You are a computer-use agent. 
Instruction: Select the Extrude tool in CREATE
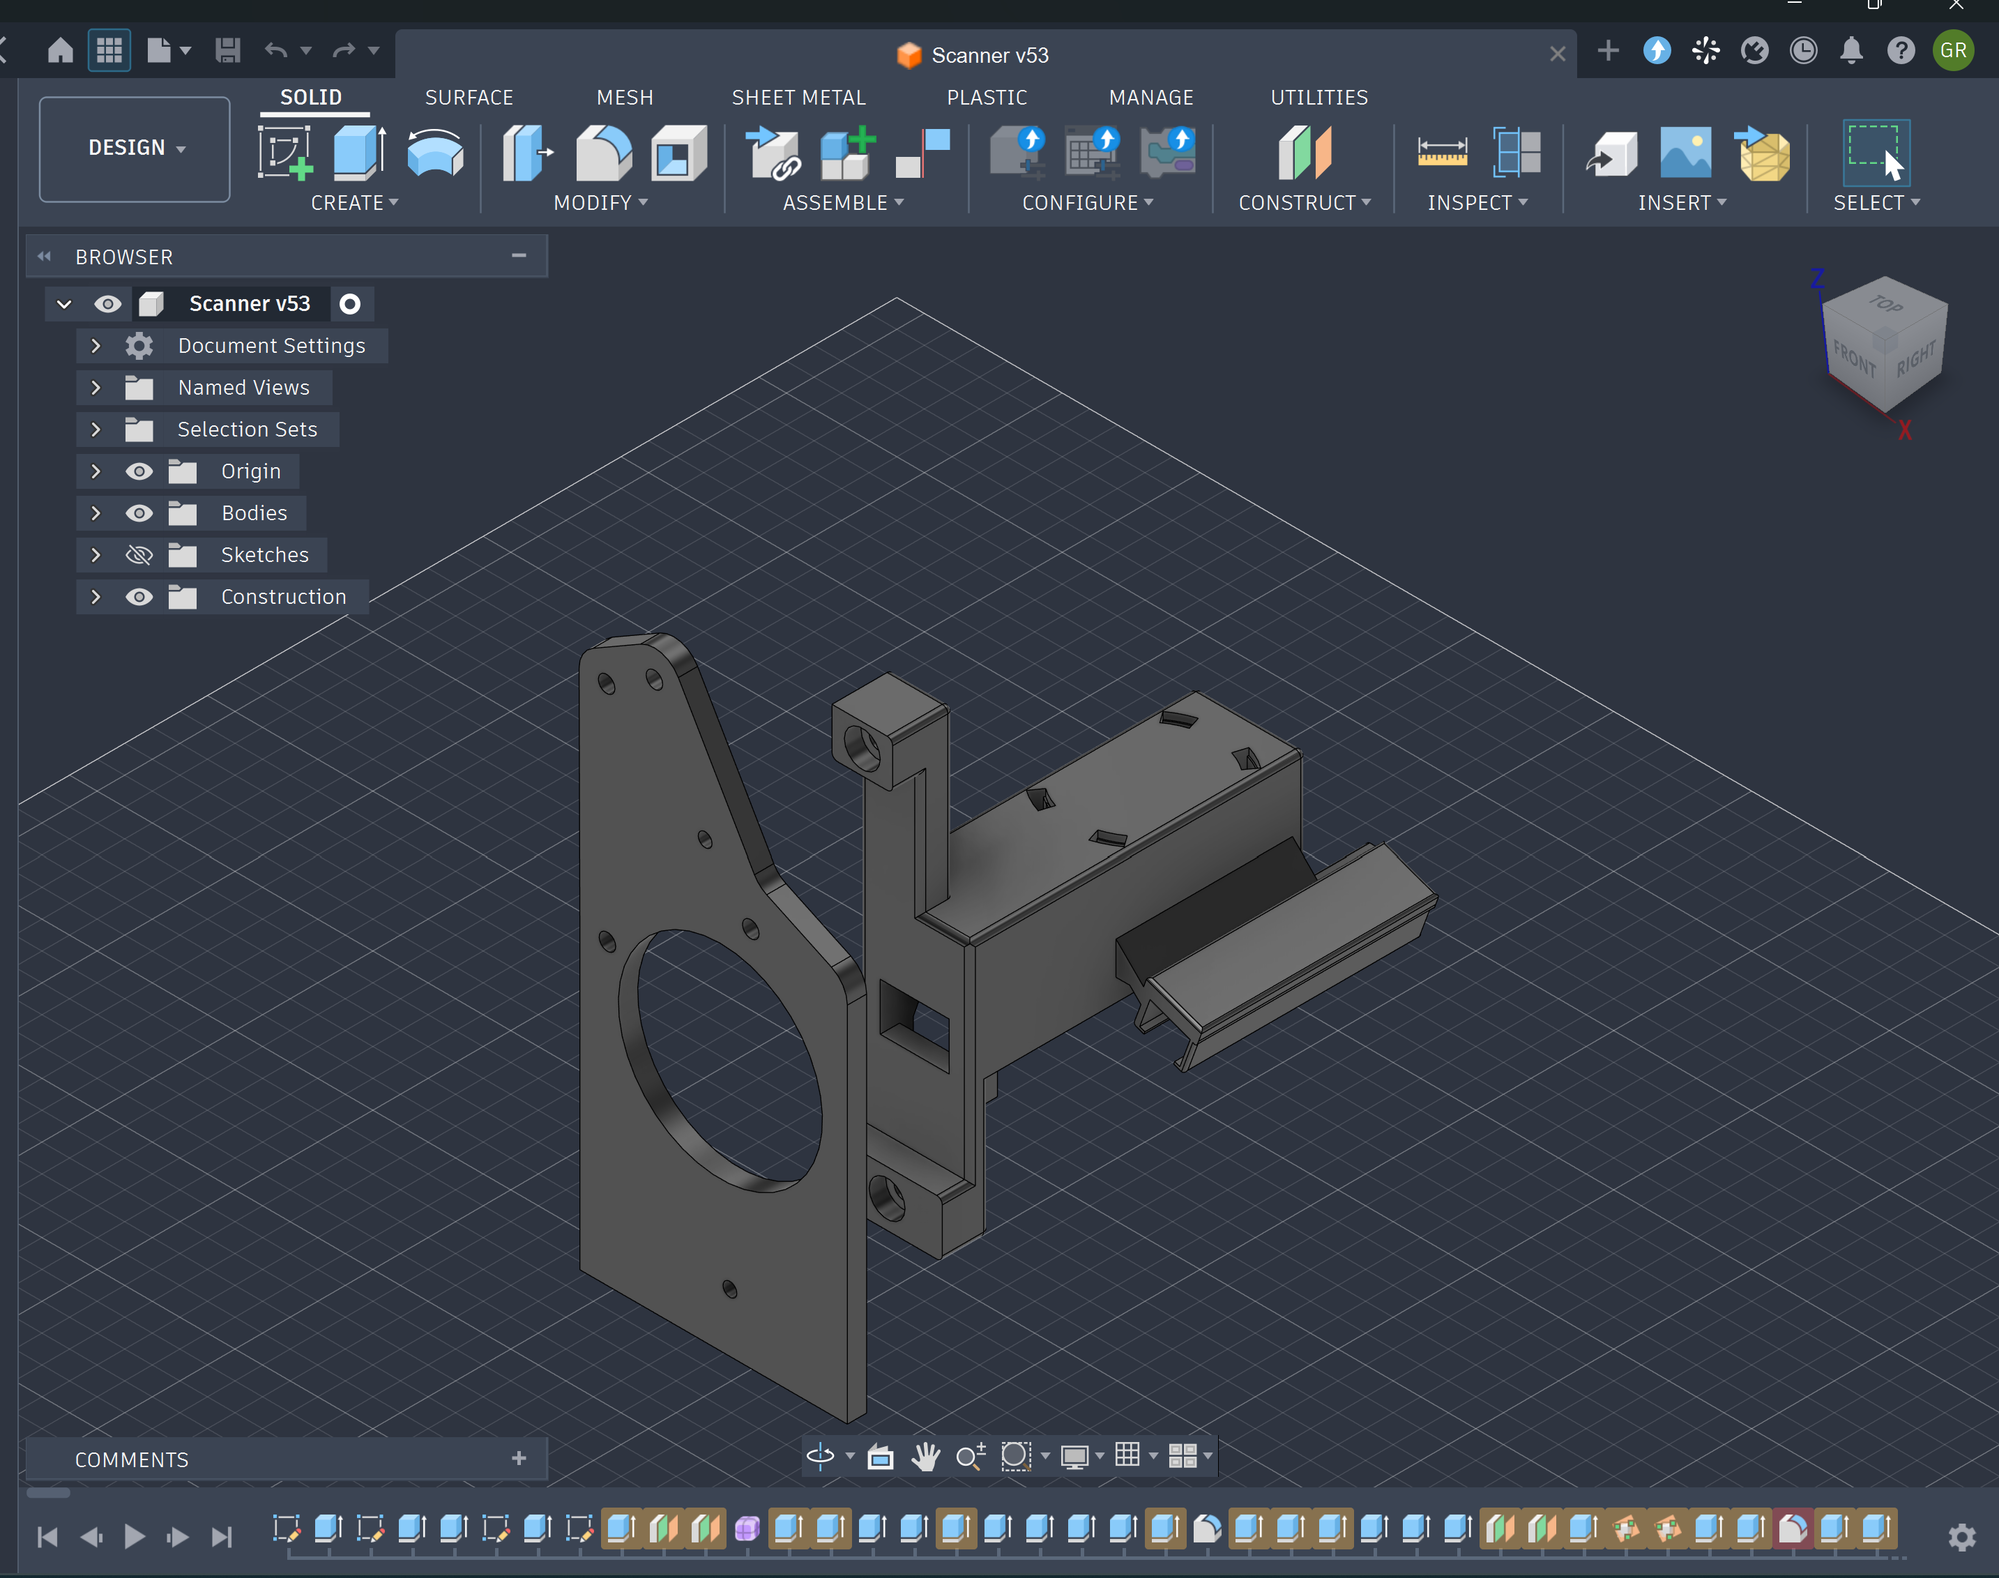[x=359, y=153]
